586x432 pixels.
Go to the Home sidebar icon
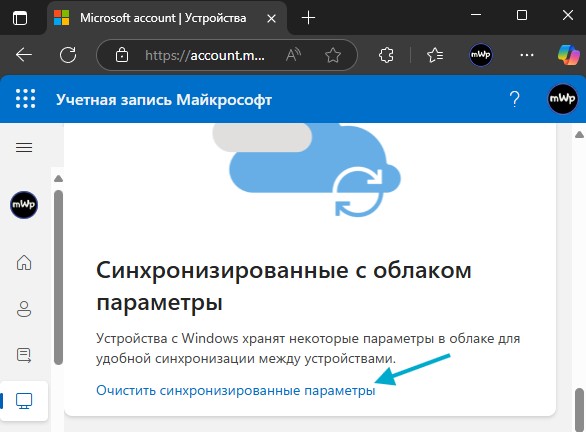point(24,262)
